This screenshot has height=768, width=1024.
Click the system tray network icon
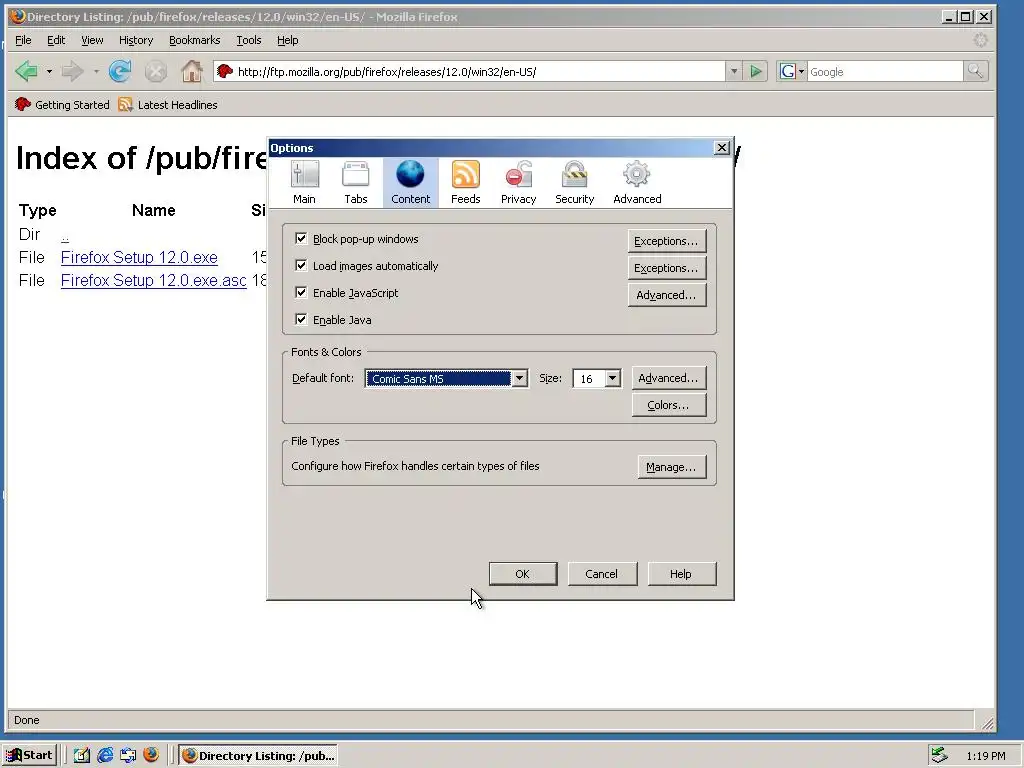coord(939,755)
